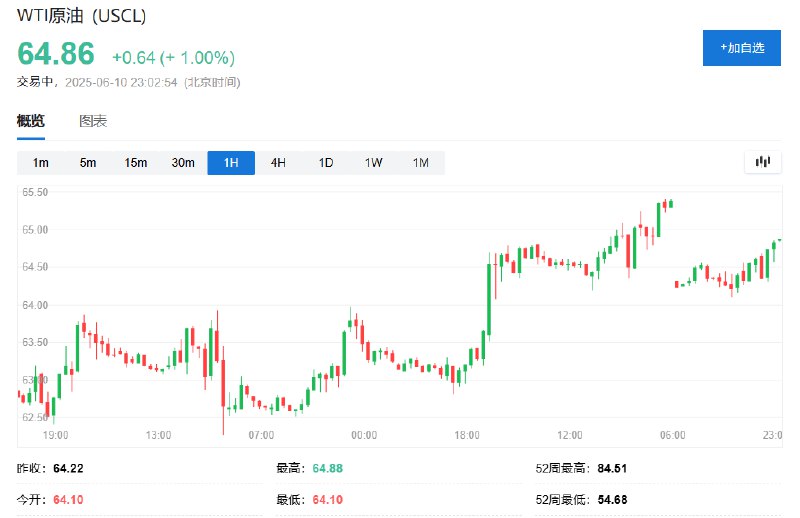Click the 64.00 y-axis price label

(35, 305)
